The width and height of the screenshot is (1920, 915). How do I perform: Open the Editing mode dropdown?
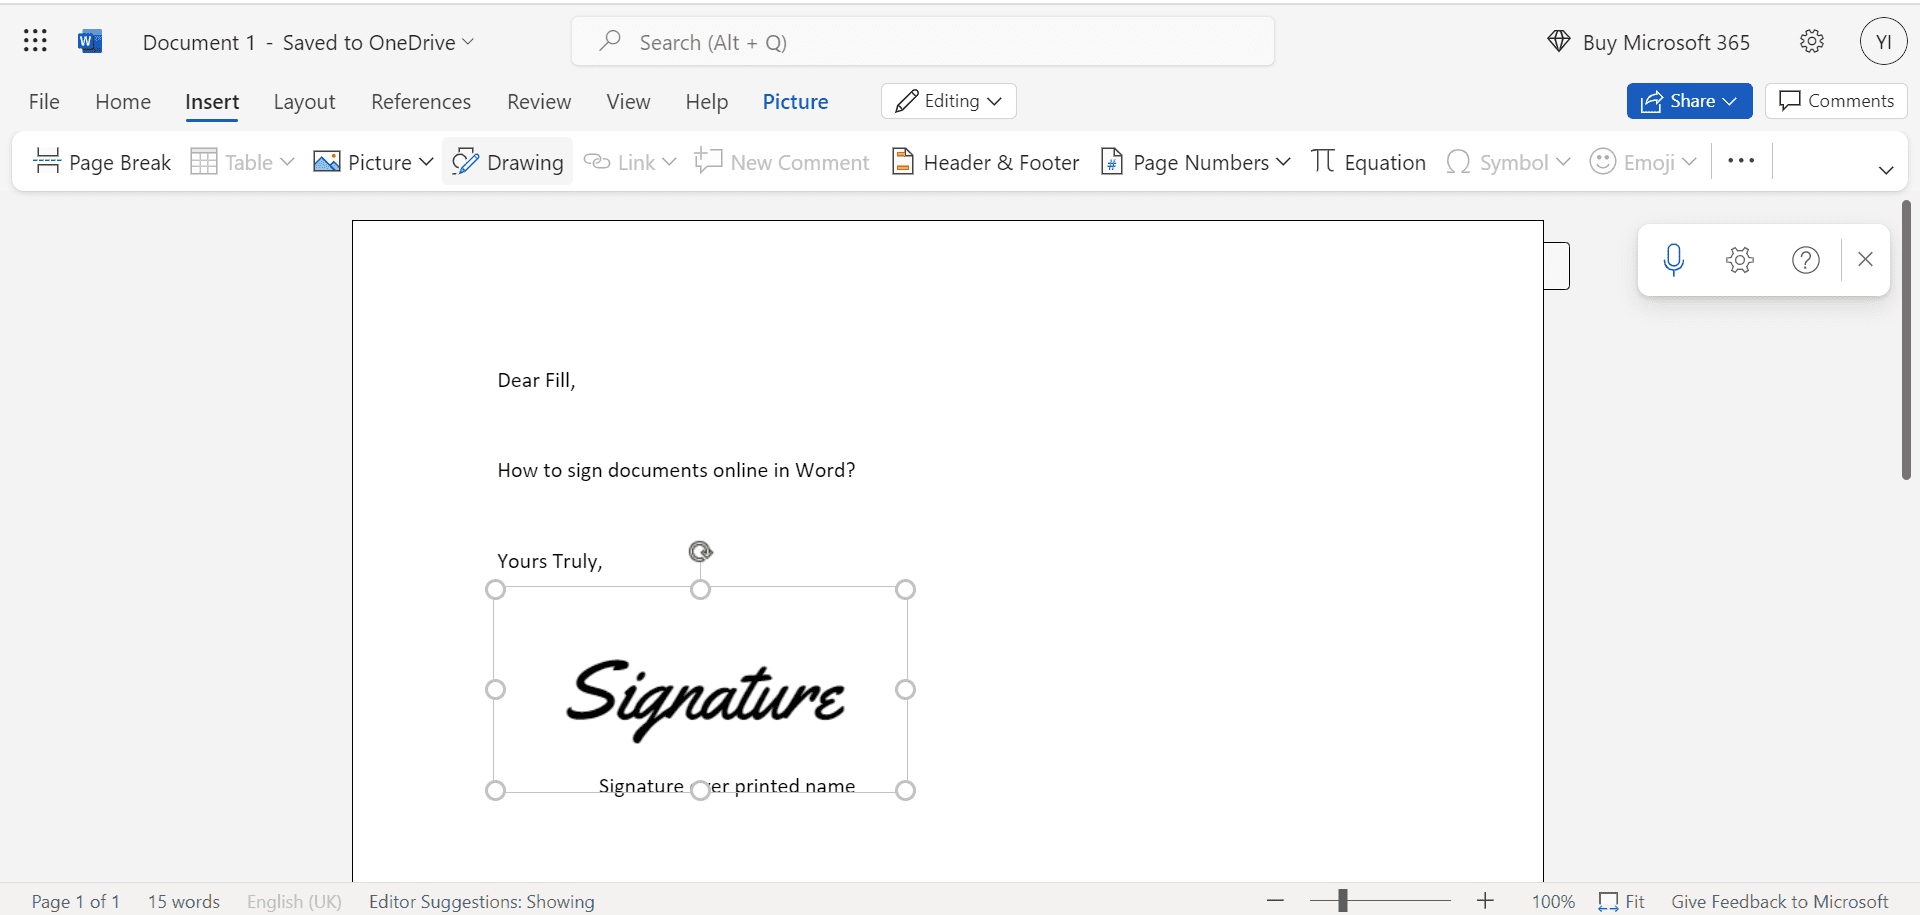click(947, 101)
